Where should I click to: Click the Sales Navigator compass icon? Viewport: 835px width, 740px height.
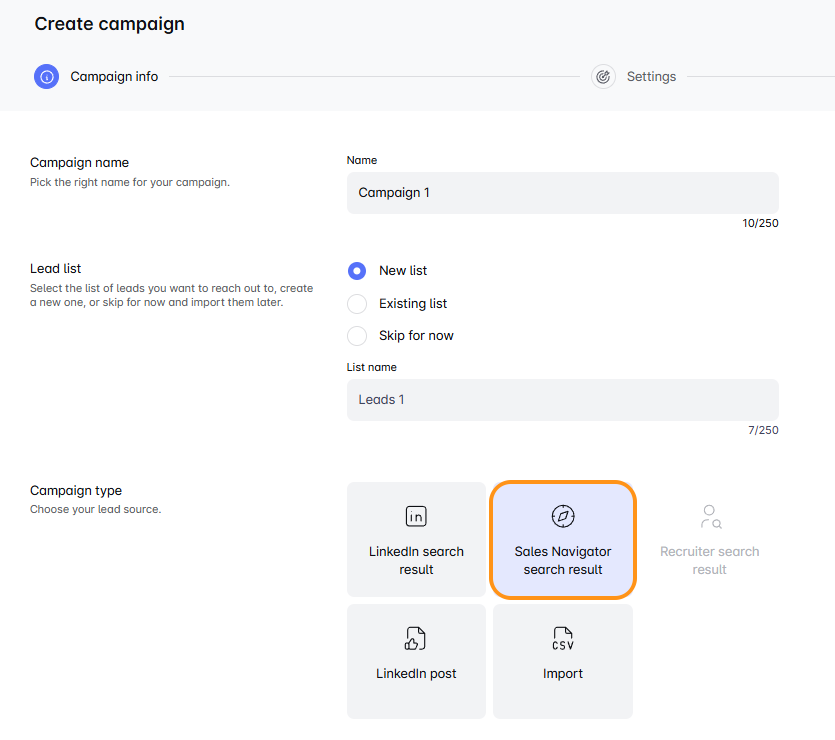point(563,516)
